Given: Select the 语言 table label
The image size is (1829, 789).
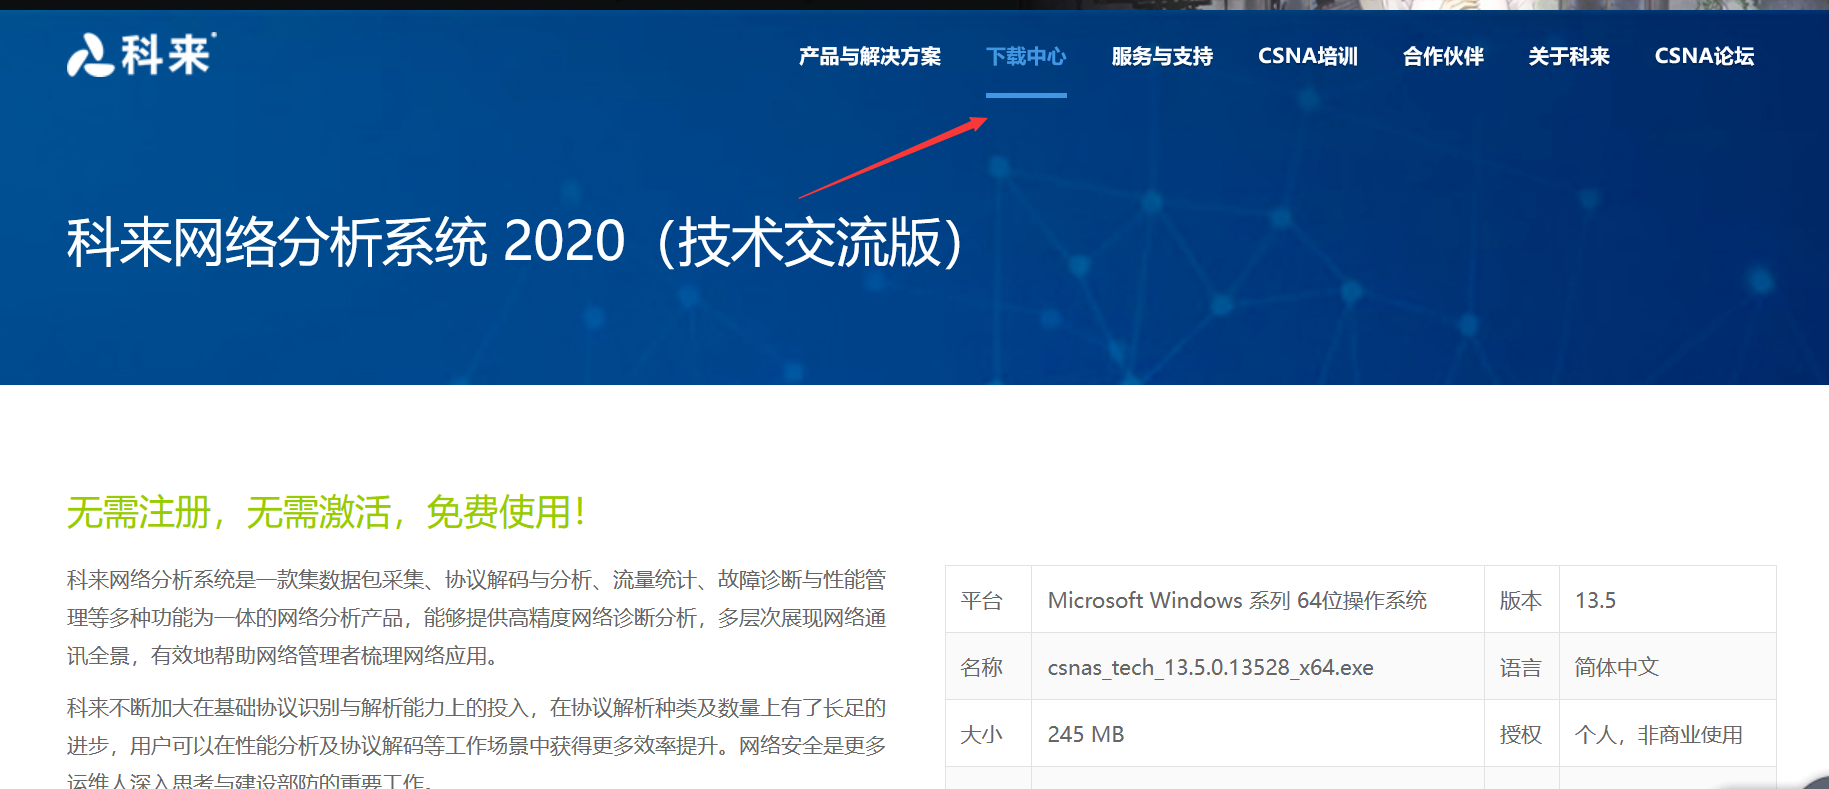Looking at the screenshot, I should click(x=1520, y=667).
